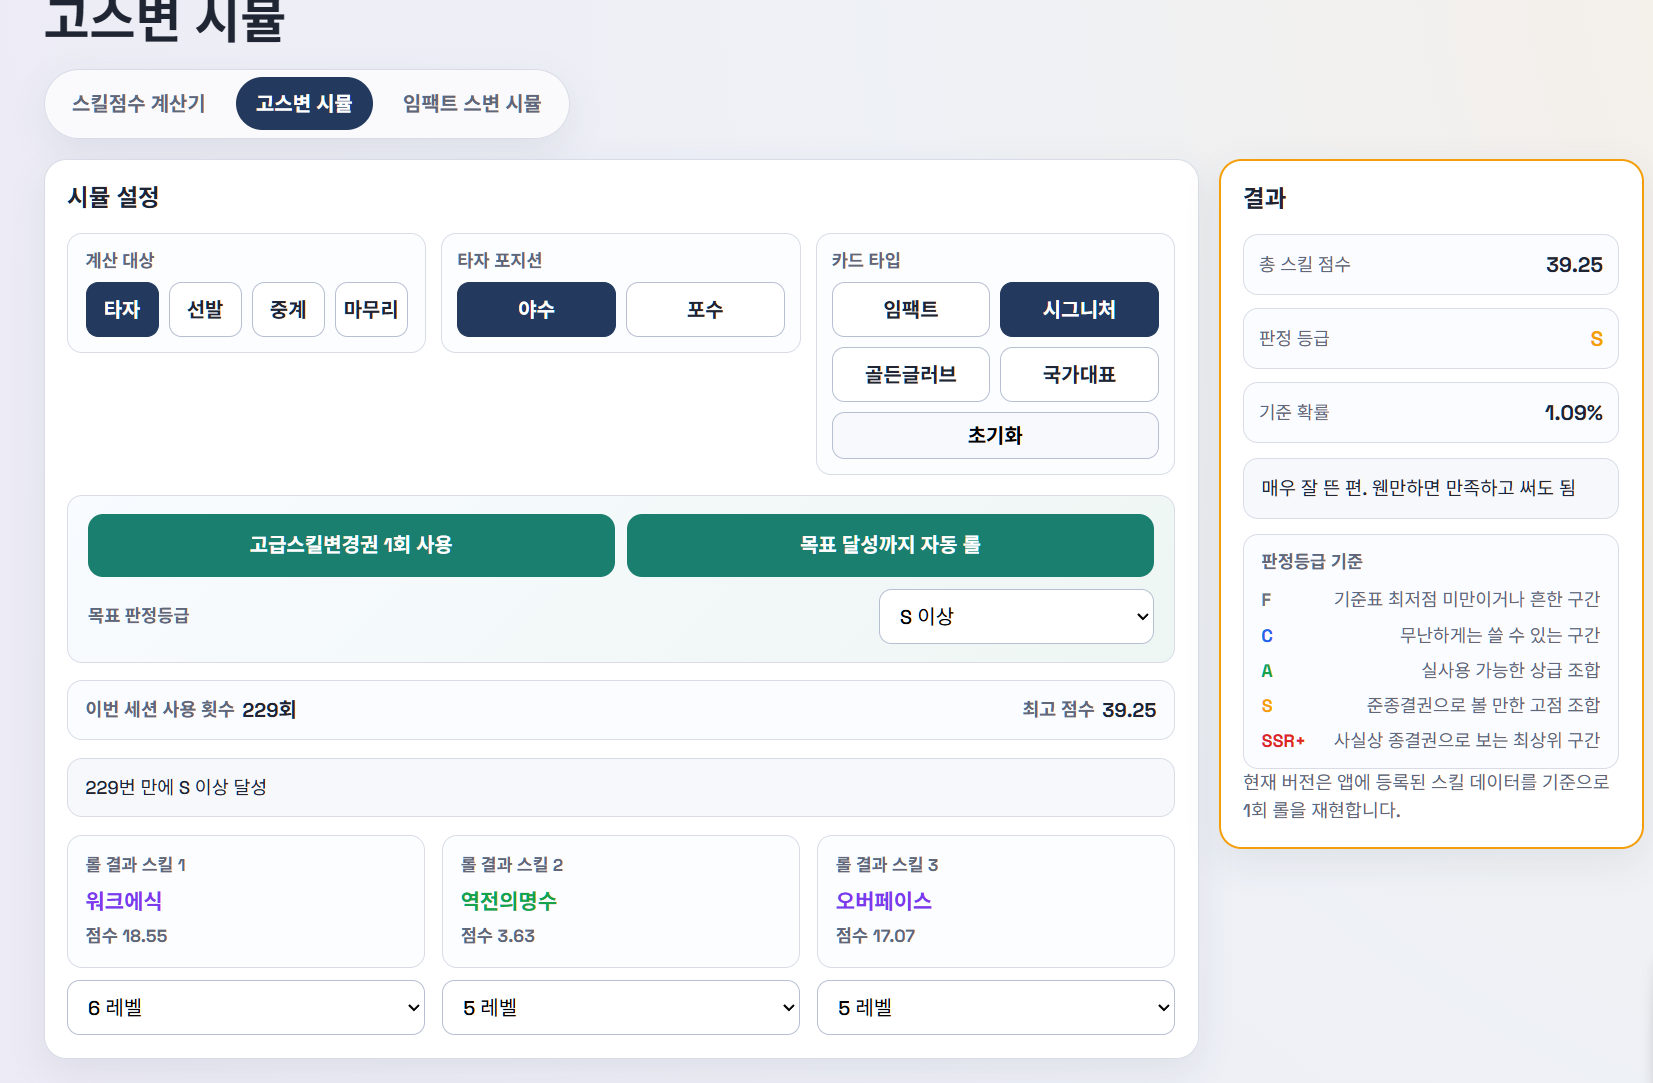Choose 선발 as calculation target
The width and height of the screenshot is (1653, 1083).
(x=205, y=310)
